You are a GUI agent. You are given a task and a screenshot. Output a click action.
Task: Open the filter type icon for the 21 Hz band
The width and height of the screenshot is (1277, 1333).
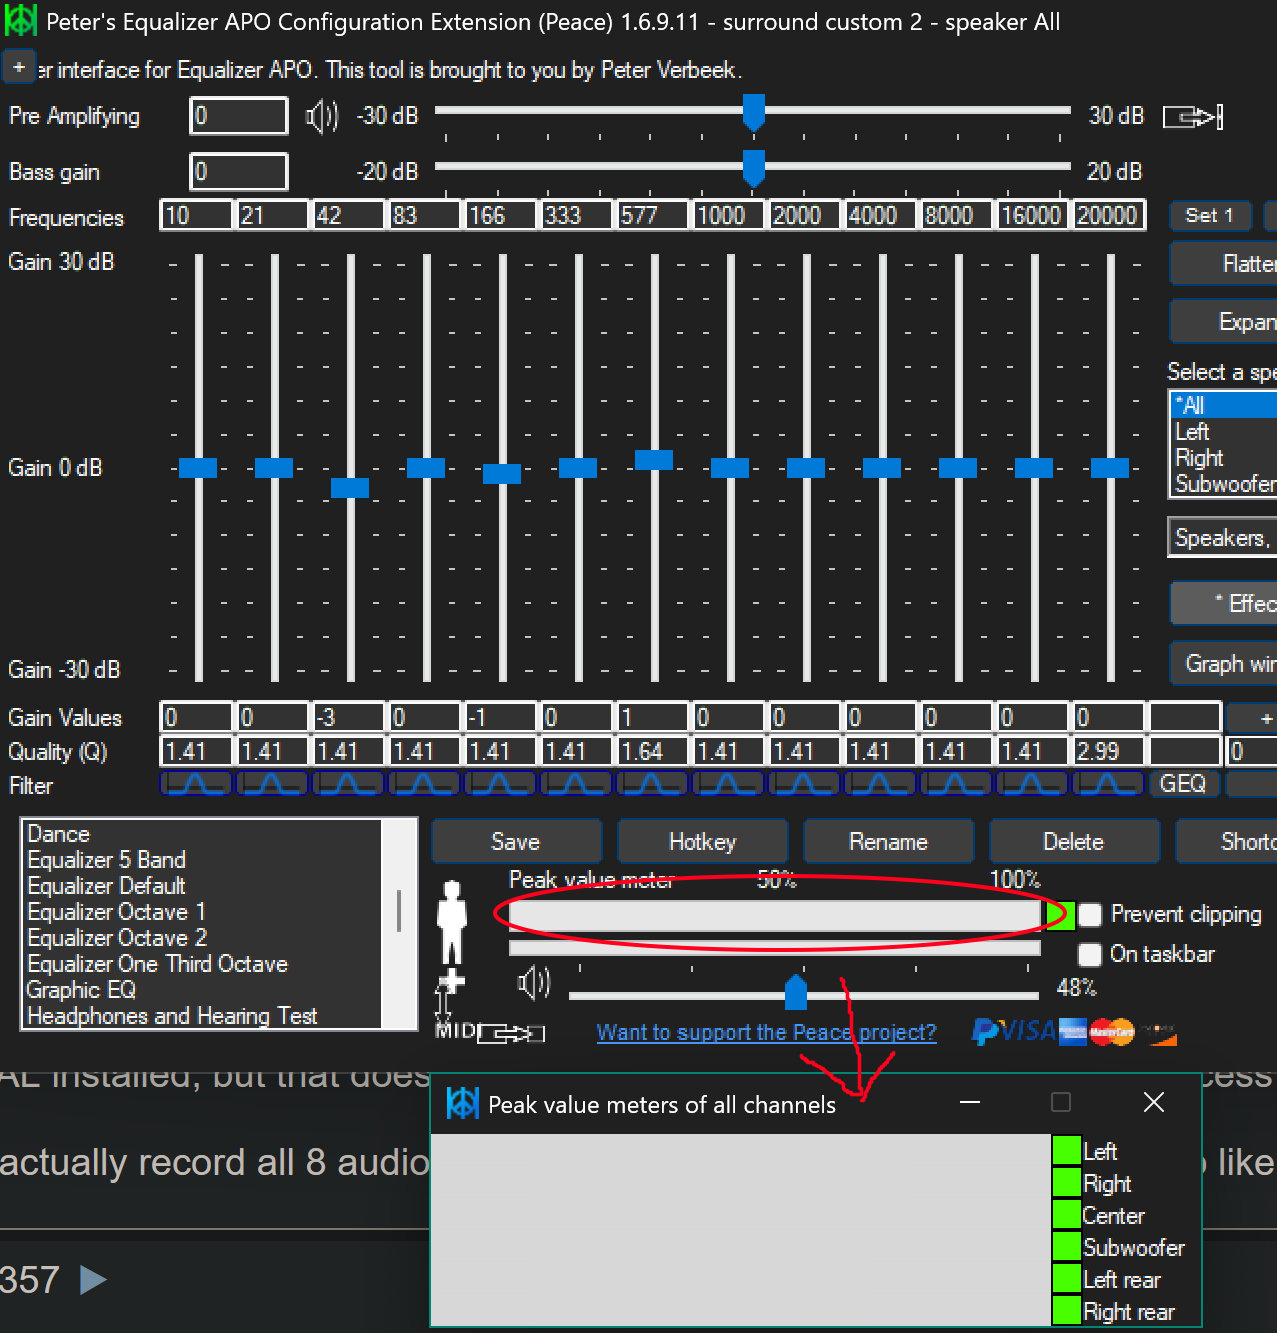(x=272, y=784)
